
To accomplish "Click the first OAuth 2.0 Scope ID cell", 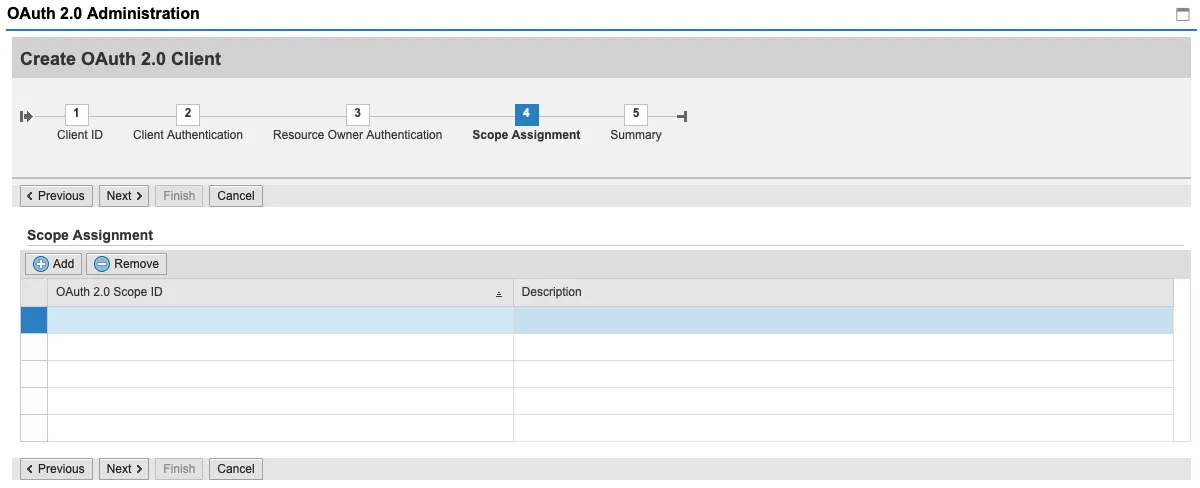I will point(280,320).
